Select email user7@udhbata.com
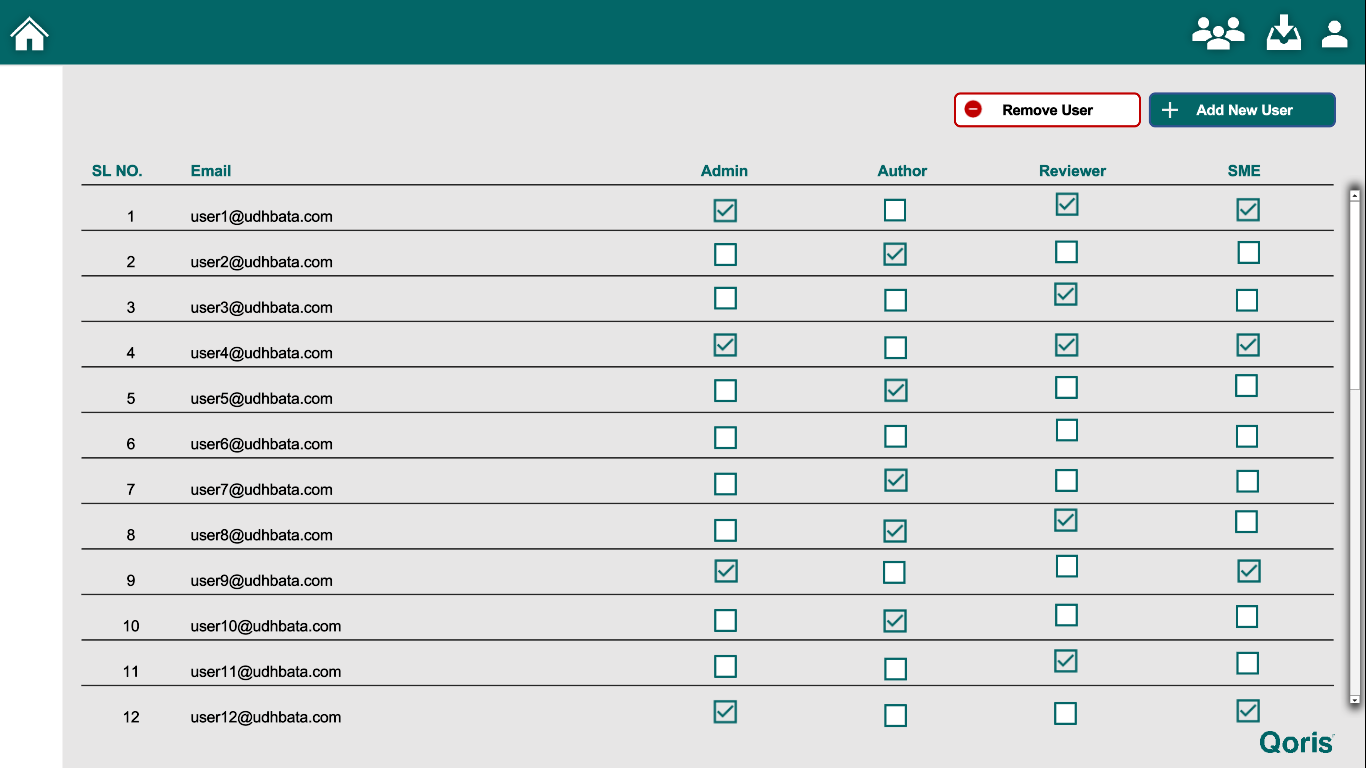Screen dimensions: 1366x768 point(262,489)
